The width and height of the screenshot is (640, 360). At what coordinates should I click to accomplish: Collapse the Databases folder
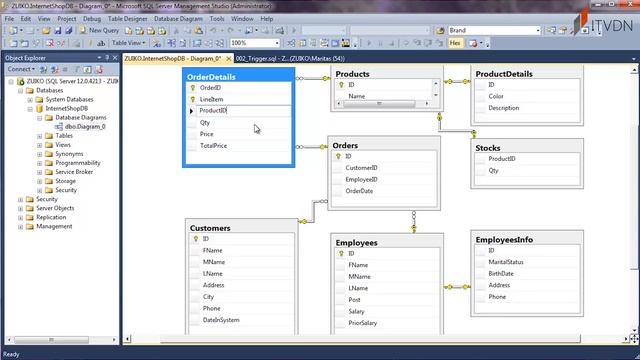tap(20, 91)
